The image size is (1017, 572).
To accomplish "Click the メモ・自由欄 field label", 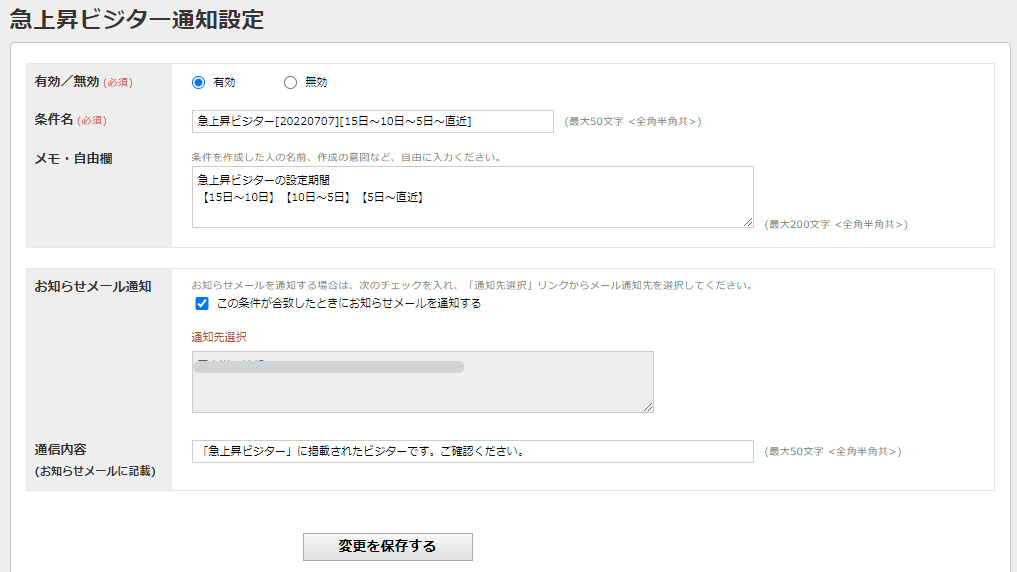I will coord(74,158).
